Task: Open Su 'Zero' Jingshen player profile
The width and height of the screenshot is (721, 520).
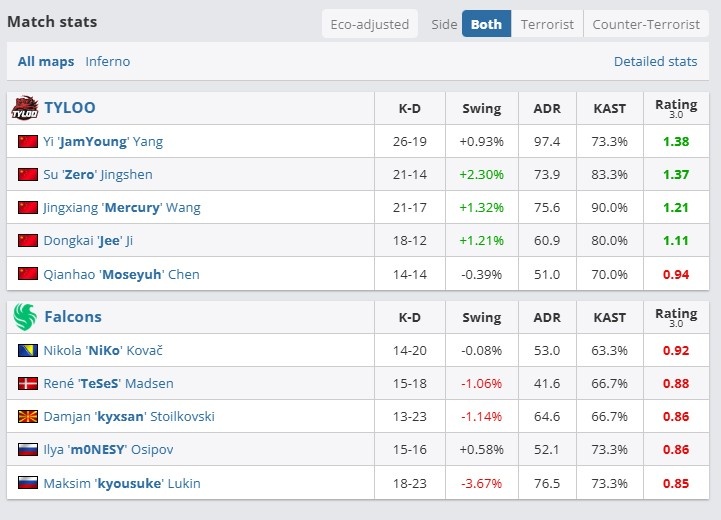Action: [98, 175]
